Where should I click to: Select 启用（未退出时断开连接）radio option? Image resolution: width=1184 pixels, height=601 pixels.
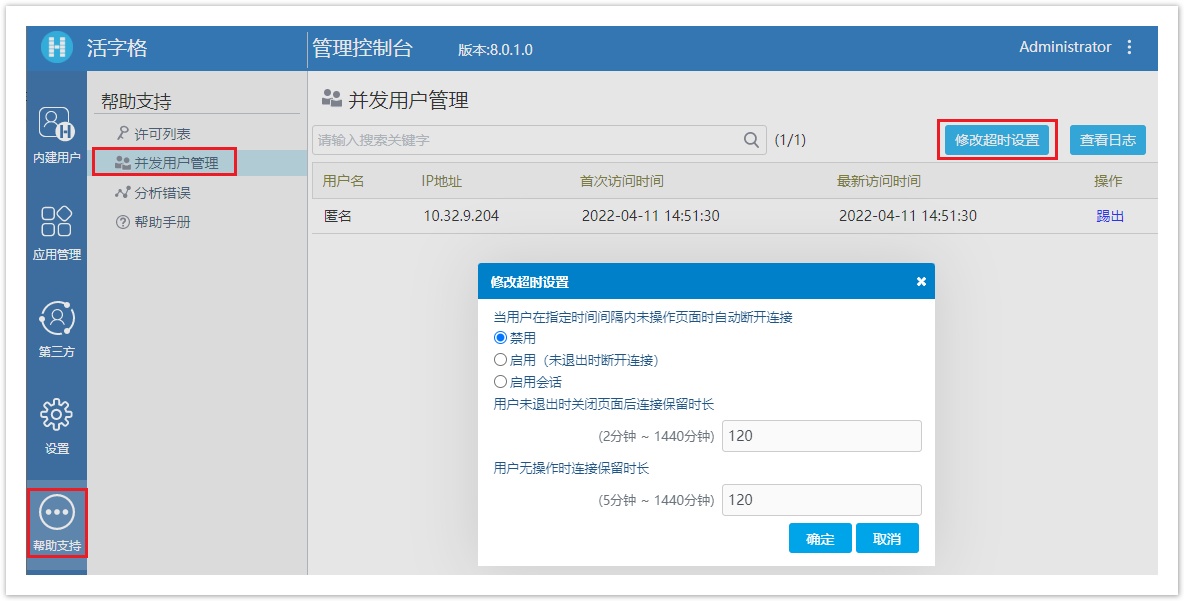coord(501,360)
